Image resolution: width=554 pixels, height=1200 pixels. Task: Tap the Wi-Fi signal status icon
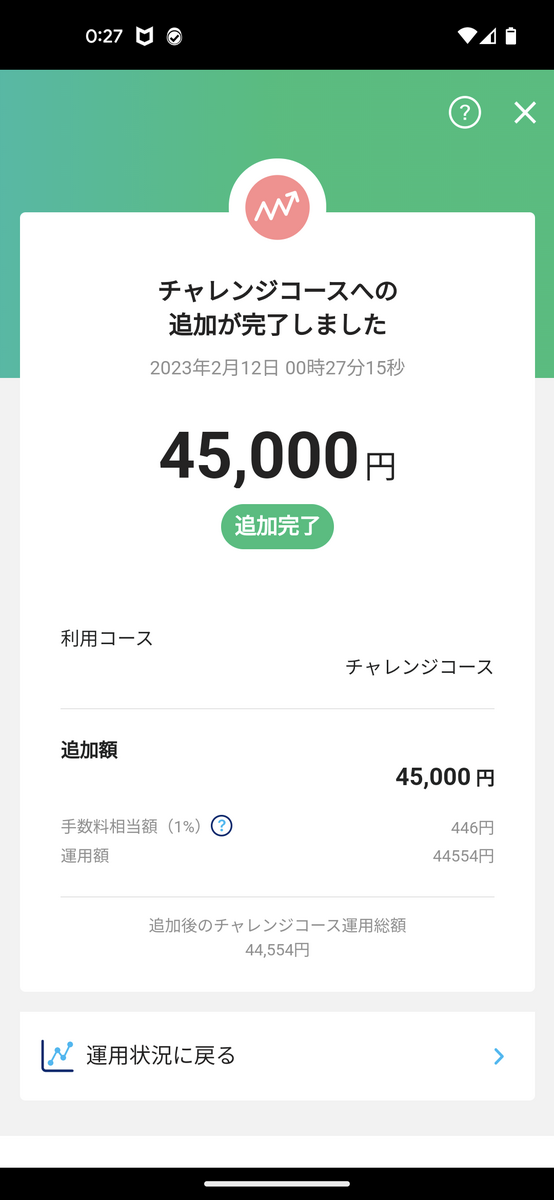[x=467, y=36]
